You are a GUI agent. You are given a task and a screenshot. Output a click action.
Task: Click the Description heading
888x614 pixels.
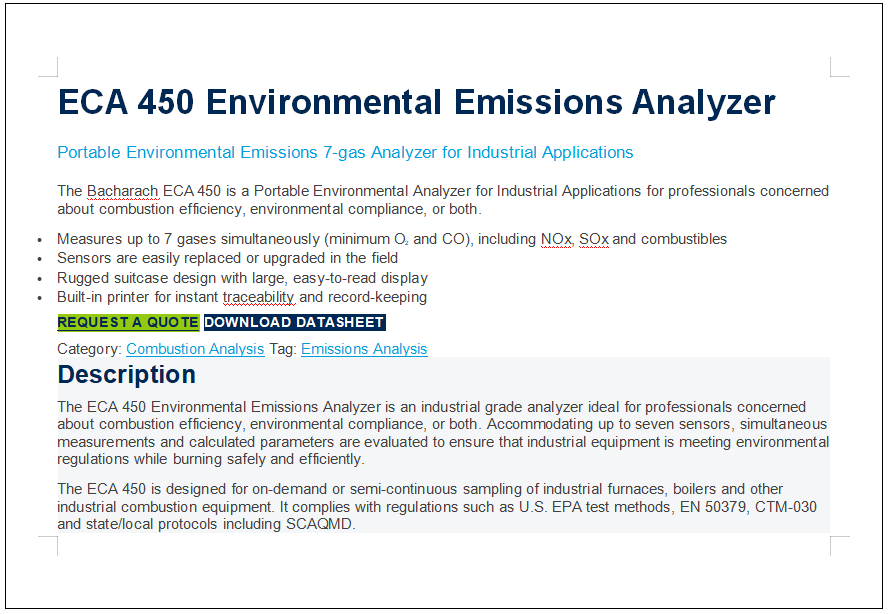click(126, 374)
